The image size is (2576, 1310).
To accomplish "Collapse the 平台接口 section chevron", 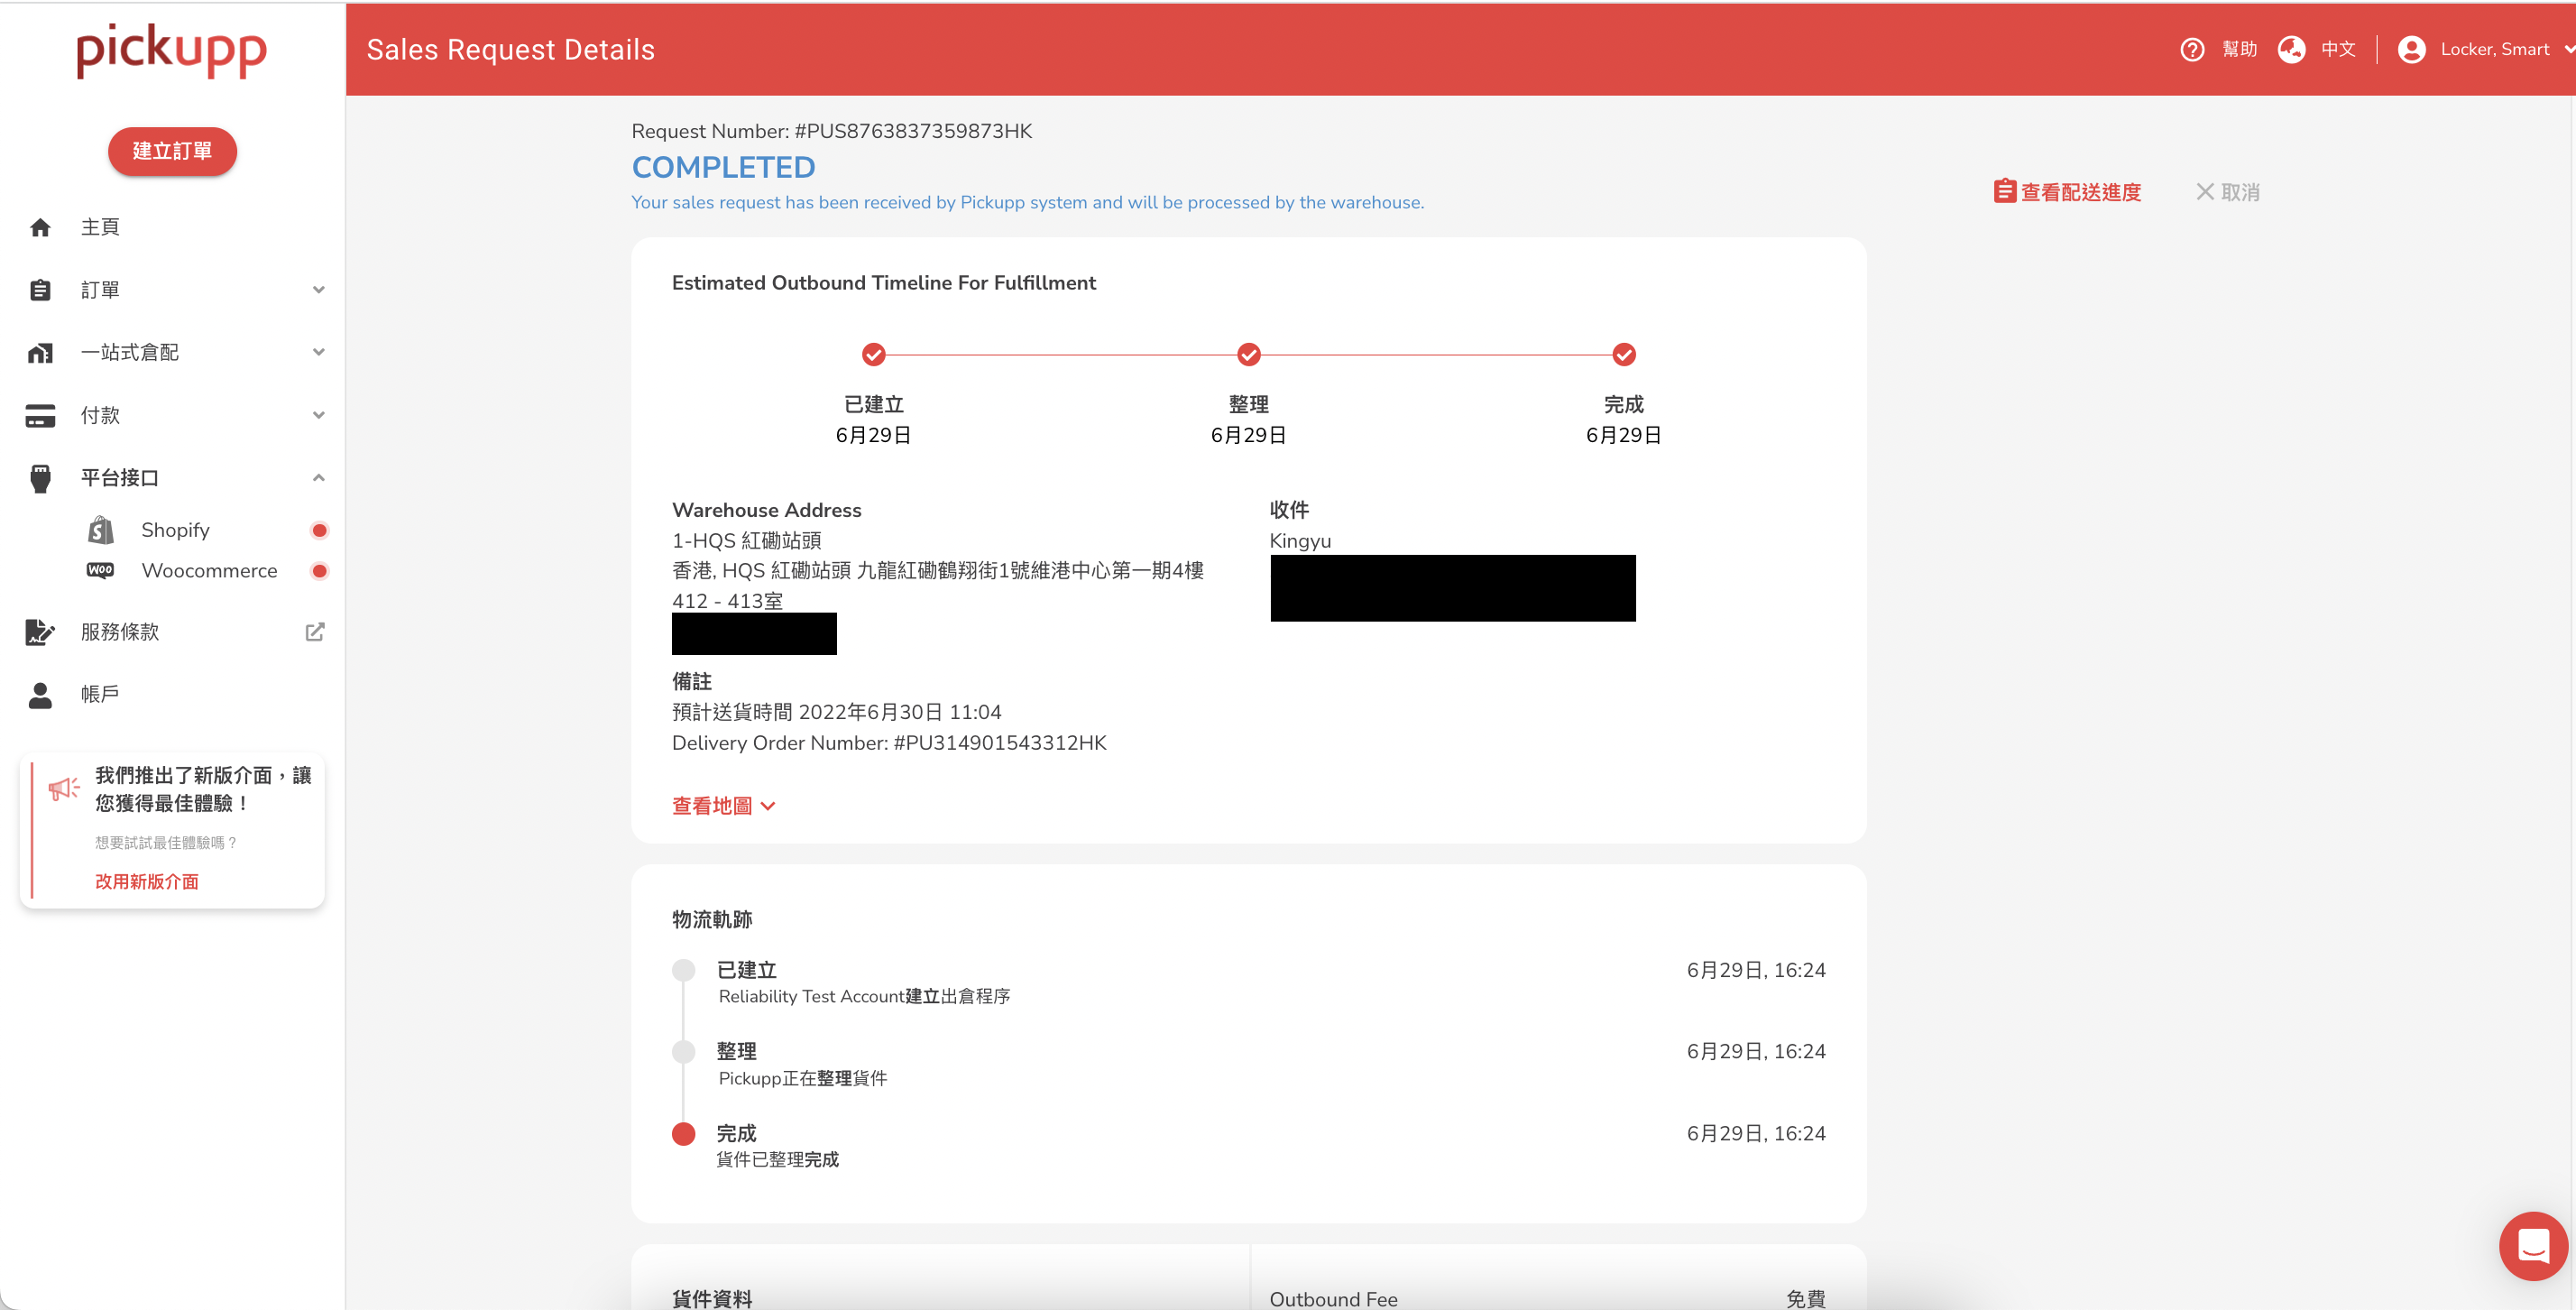I will [318, 478].
